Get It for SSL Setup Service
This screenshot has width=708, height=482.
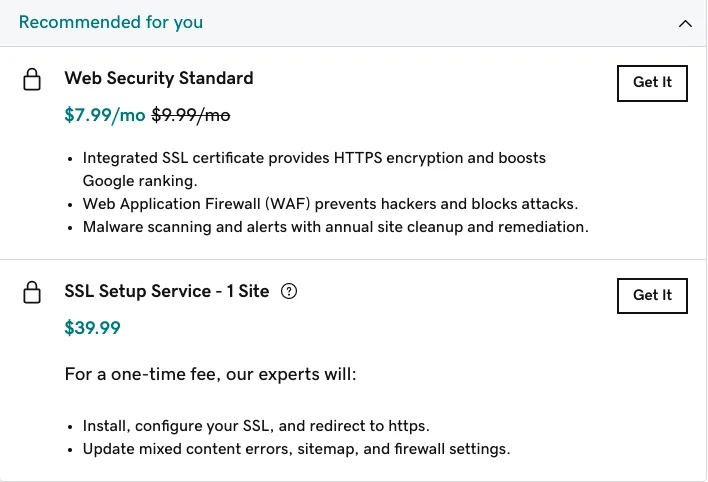(652, 296)
